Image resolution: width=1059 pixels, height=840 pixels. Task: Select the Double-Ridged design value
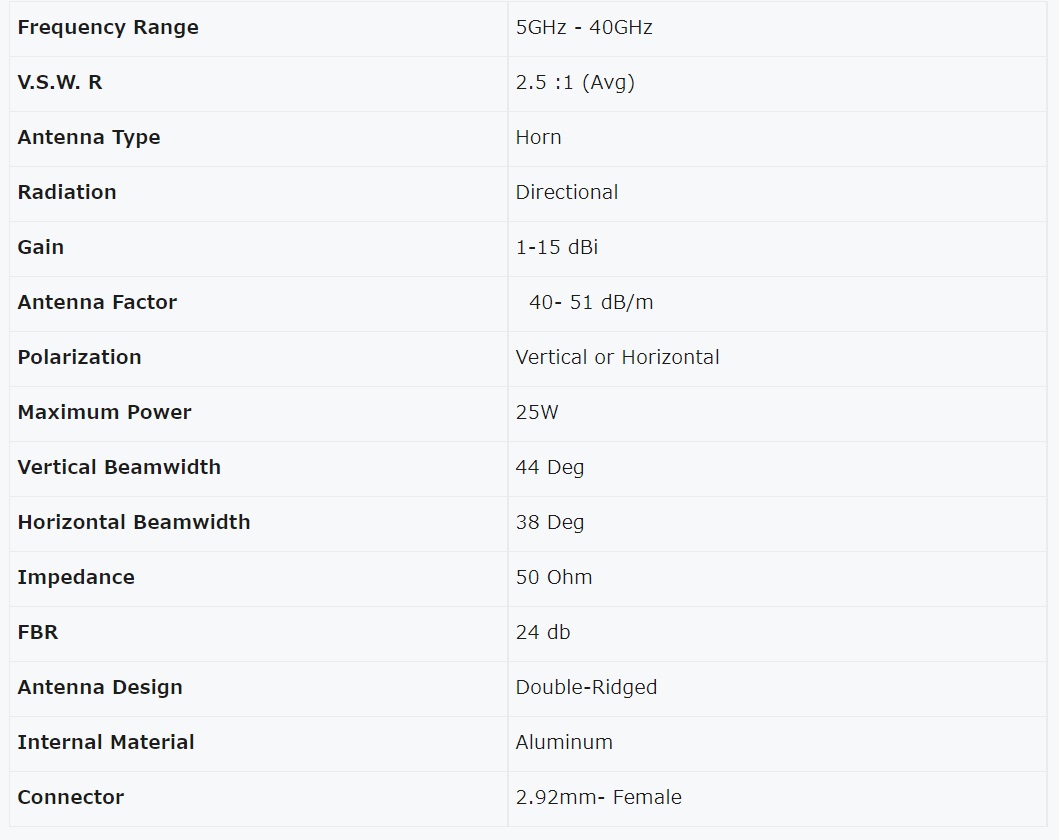click(586, 688)
